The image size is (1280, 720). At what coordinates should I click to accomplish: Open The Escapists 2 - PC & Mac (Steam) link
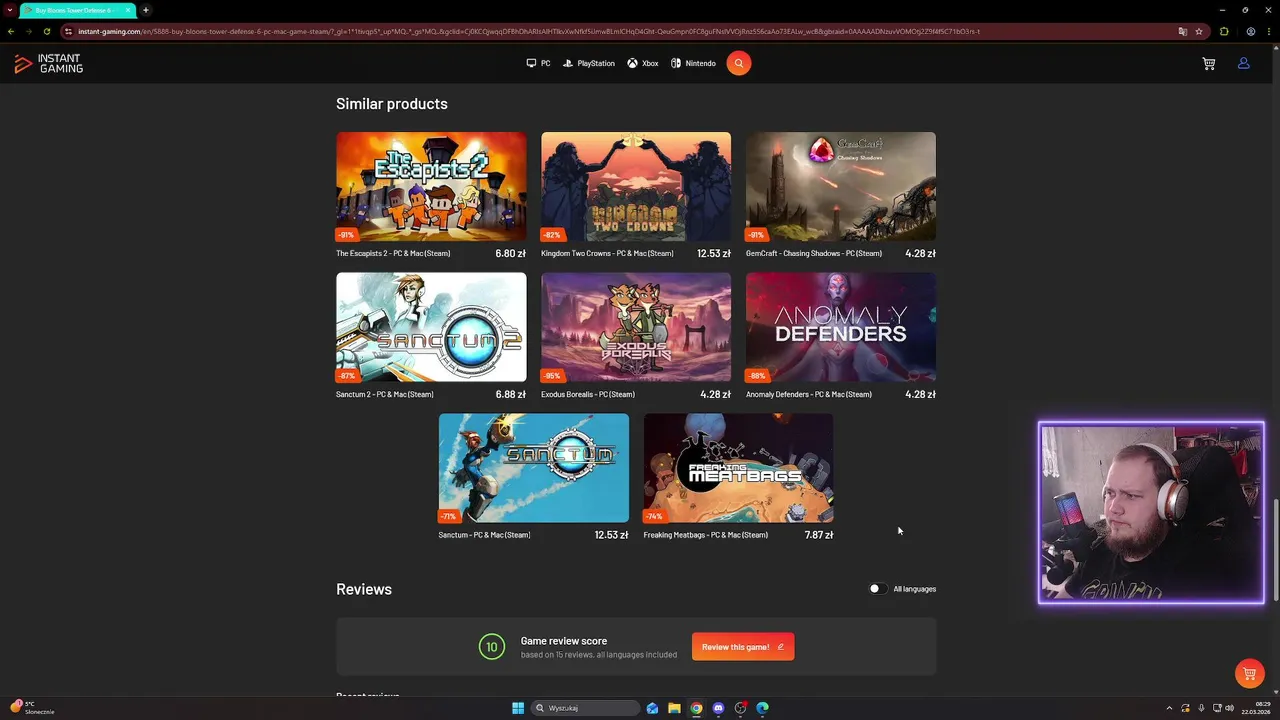pos(393,253)
